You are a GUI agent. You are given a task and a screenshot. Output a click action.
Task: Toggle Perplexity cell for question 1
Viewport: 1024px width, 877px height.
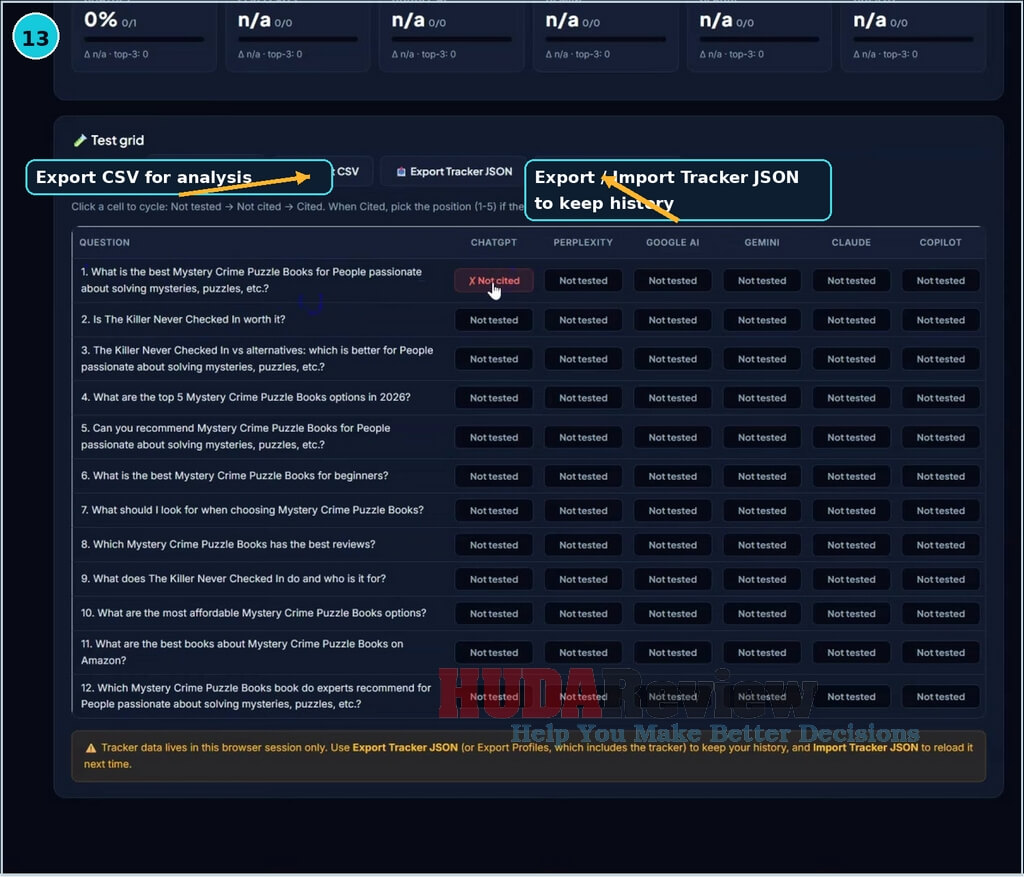coord(583,281)
